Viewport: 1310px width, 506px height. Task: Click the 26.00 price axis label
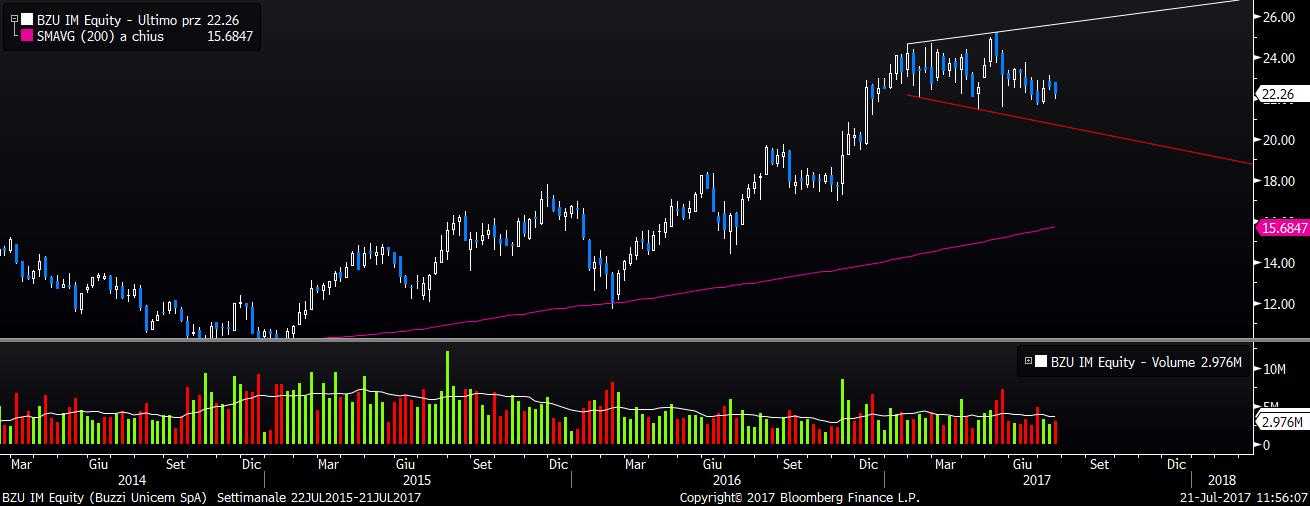[x=1280, y=17]
